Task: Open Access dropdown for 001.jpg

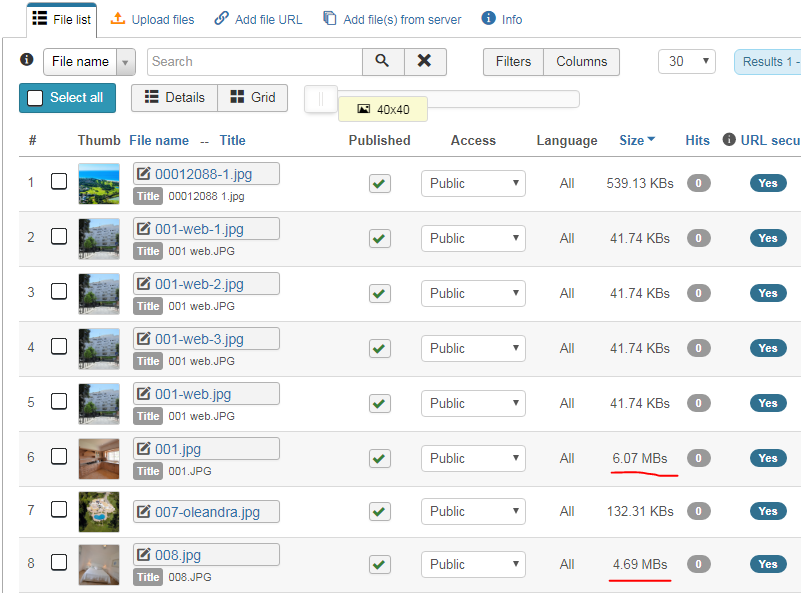Action: (x=473, y=458)
